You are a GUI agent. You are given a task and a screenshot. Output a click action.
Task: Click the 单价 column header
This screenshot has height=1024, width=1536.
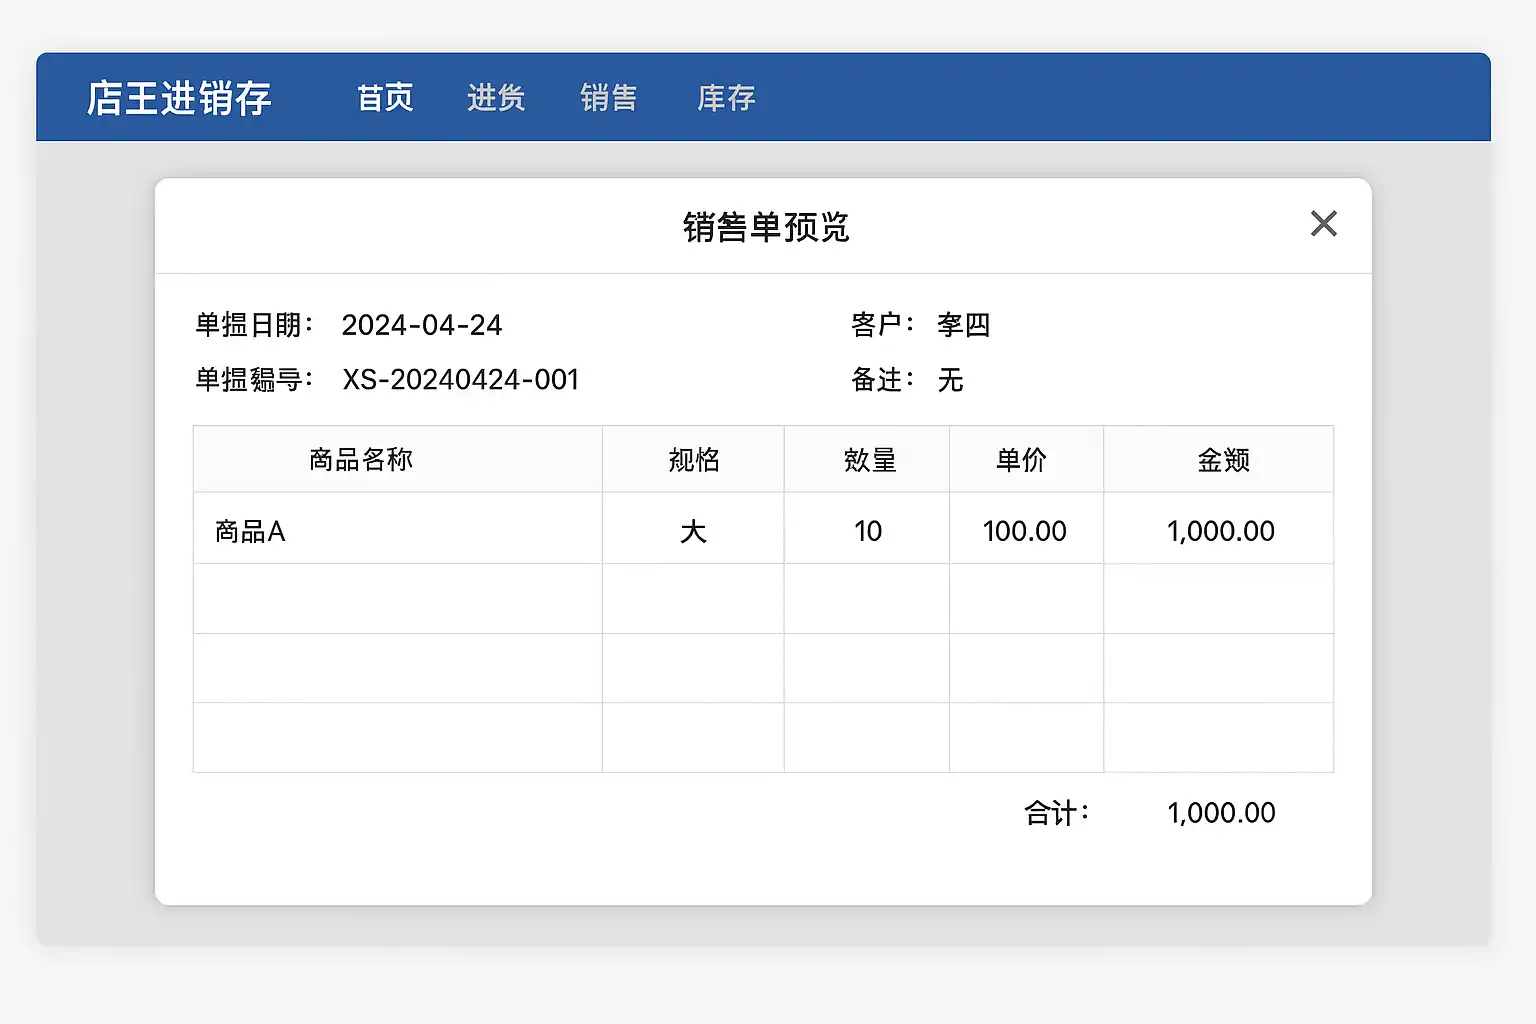point(1021,460)
